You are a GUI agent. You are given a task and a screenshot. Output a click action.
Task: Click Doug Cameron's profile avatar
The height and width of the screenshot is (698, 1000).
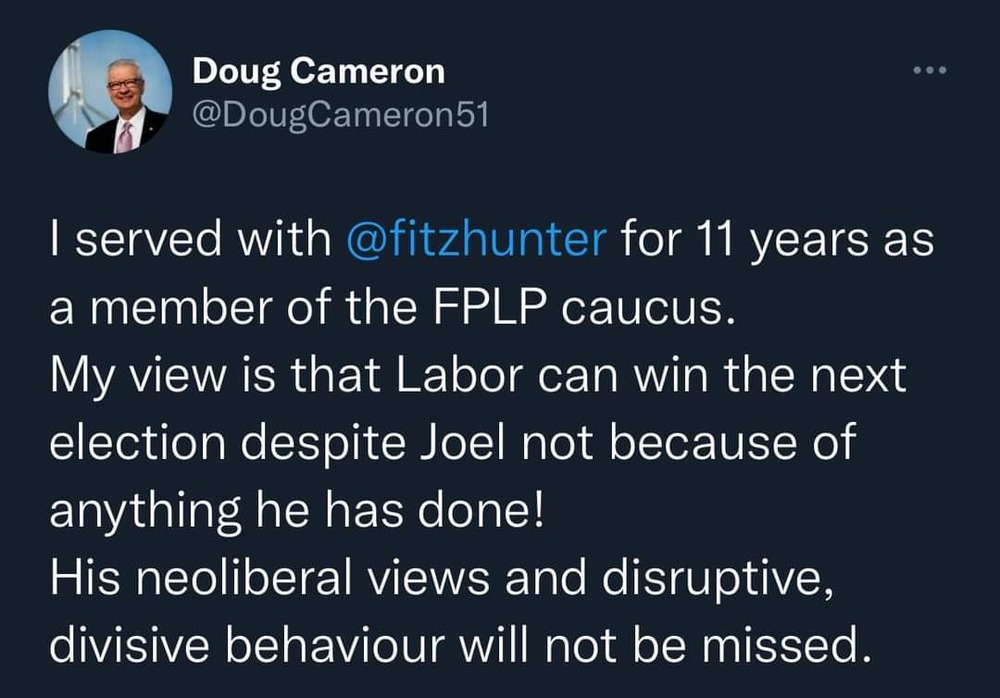(x=110, y=91)
